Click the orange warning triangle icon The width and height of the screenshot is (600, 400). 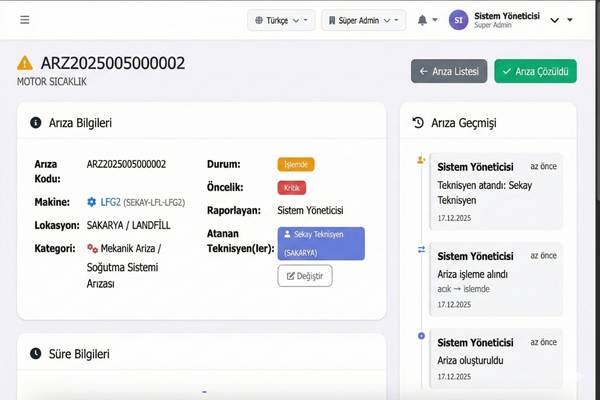(x=25, y=64)
